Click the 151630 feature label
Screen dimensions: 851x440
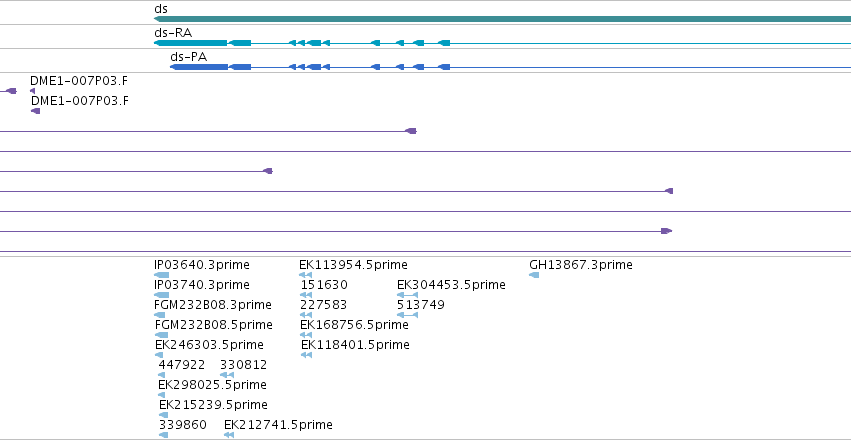325,285
